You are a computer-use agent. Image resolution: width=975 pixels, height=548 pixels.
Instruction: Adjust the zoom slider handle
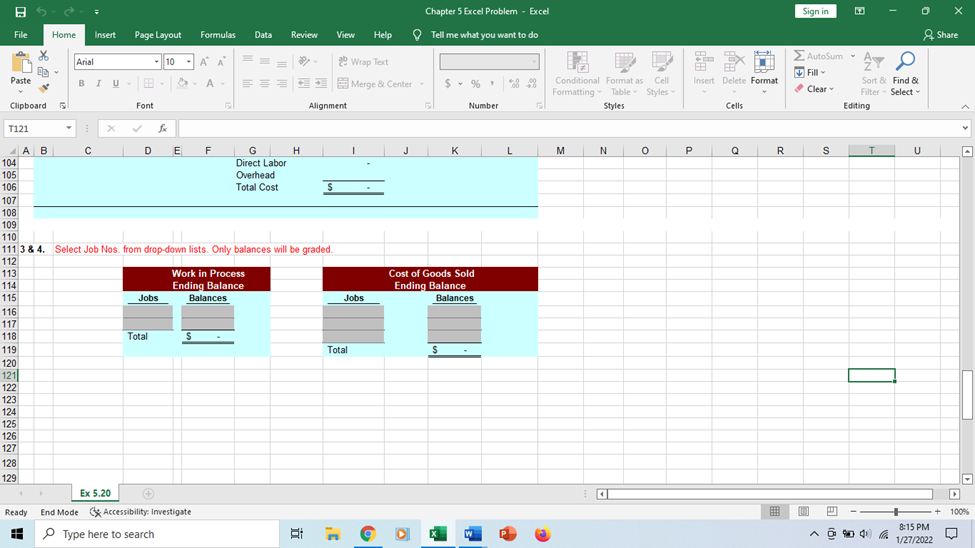click(x=896, y=511)
